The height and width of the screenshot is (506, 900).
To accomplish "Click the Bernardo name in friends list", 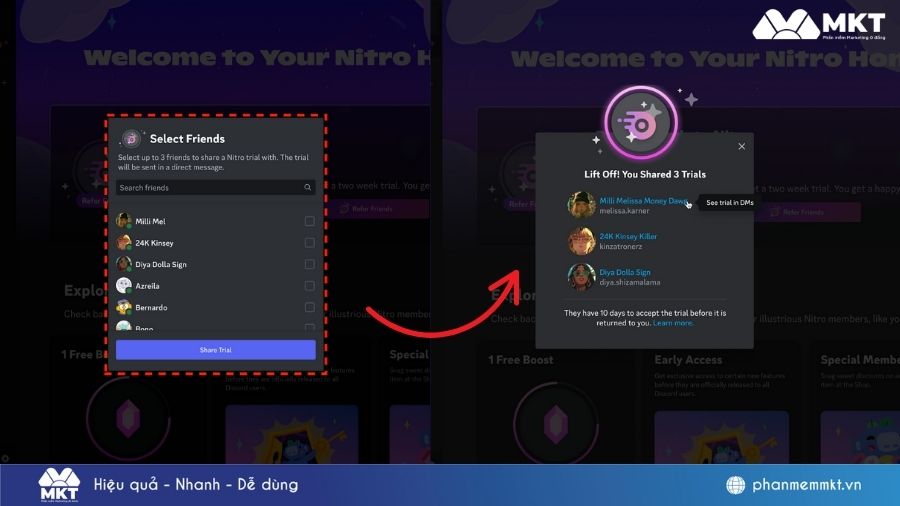I will tap(152, 308).
